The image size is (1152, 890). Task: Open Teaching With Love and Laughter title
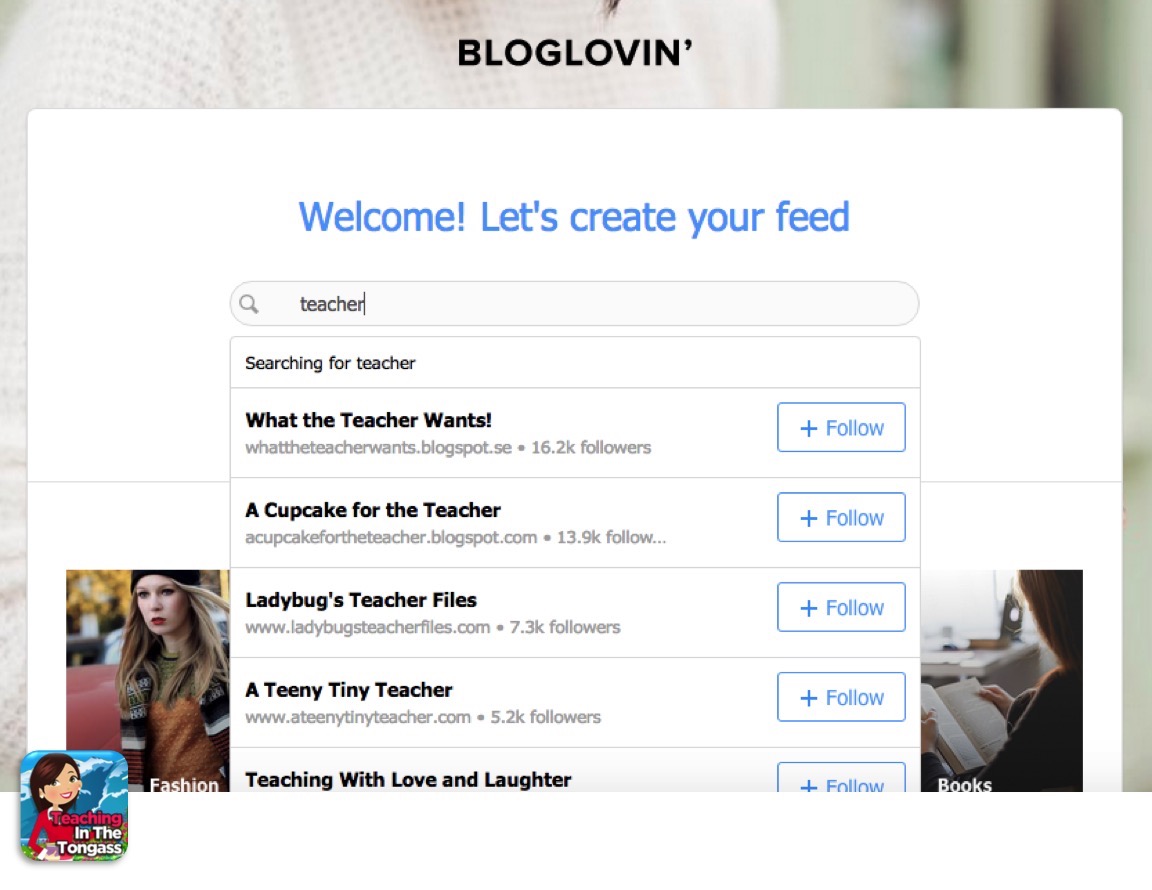pyautogui.click(x=408, y=780)
